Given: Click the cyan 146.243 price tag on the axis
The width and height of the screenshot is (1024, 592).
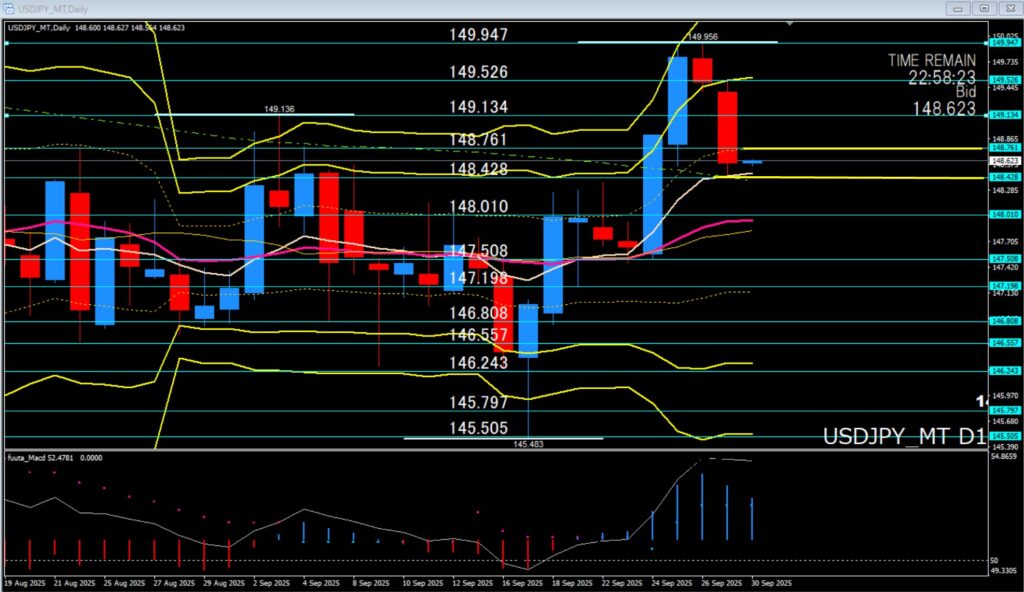Looking at the screenshot, I should coord(1004,370).
